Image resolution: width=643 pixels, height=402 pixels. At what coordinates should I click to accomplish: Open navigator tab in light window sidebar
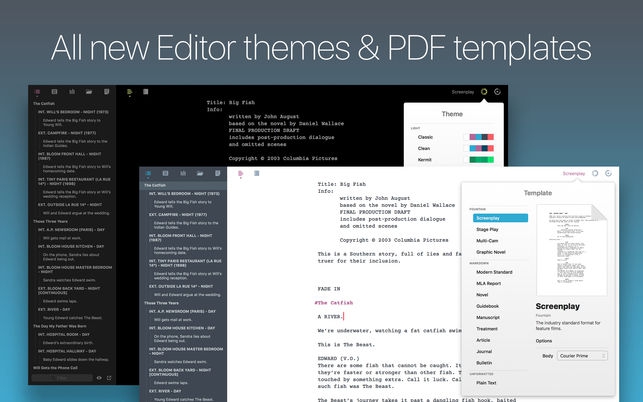pyautogui.click(x=148, y=174)
